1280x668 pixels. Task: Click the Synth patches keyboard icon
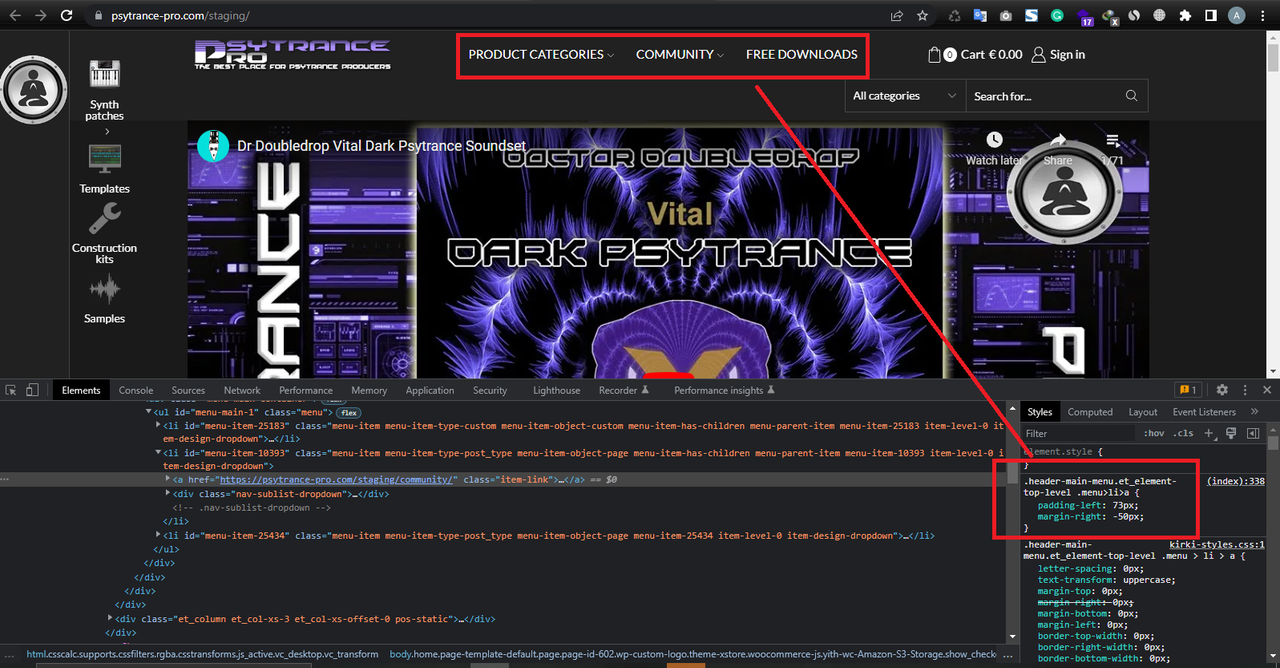tap(105, 75)
